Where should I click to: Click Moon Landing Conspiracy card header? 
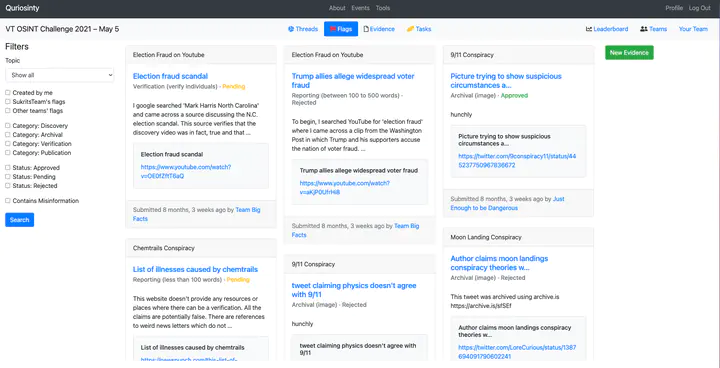[518, 238]
